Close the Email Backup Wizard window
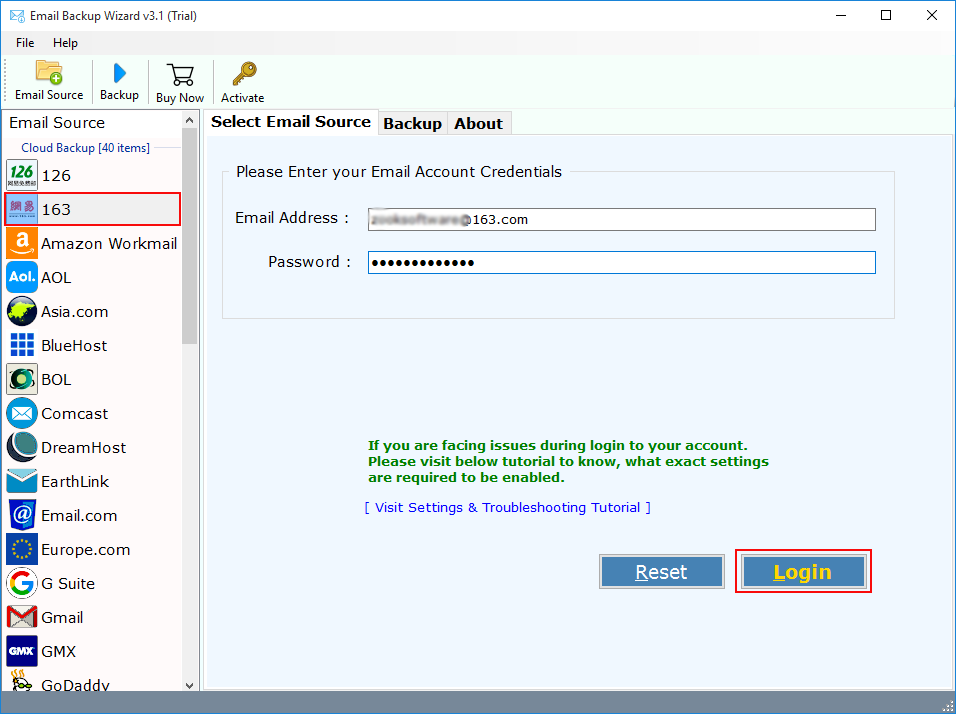This screenshot has height=714, width=956. click(x=932, y=15)
